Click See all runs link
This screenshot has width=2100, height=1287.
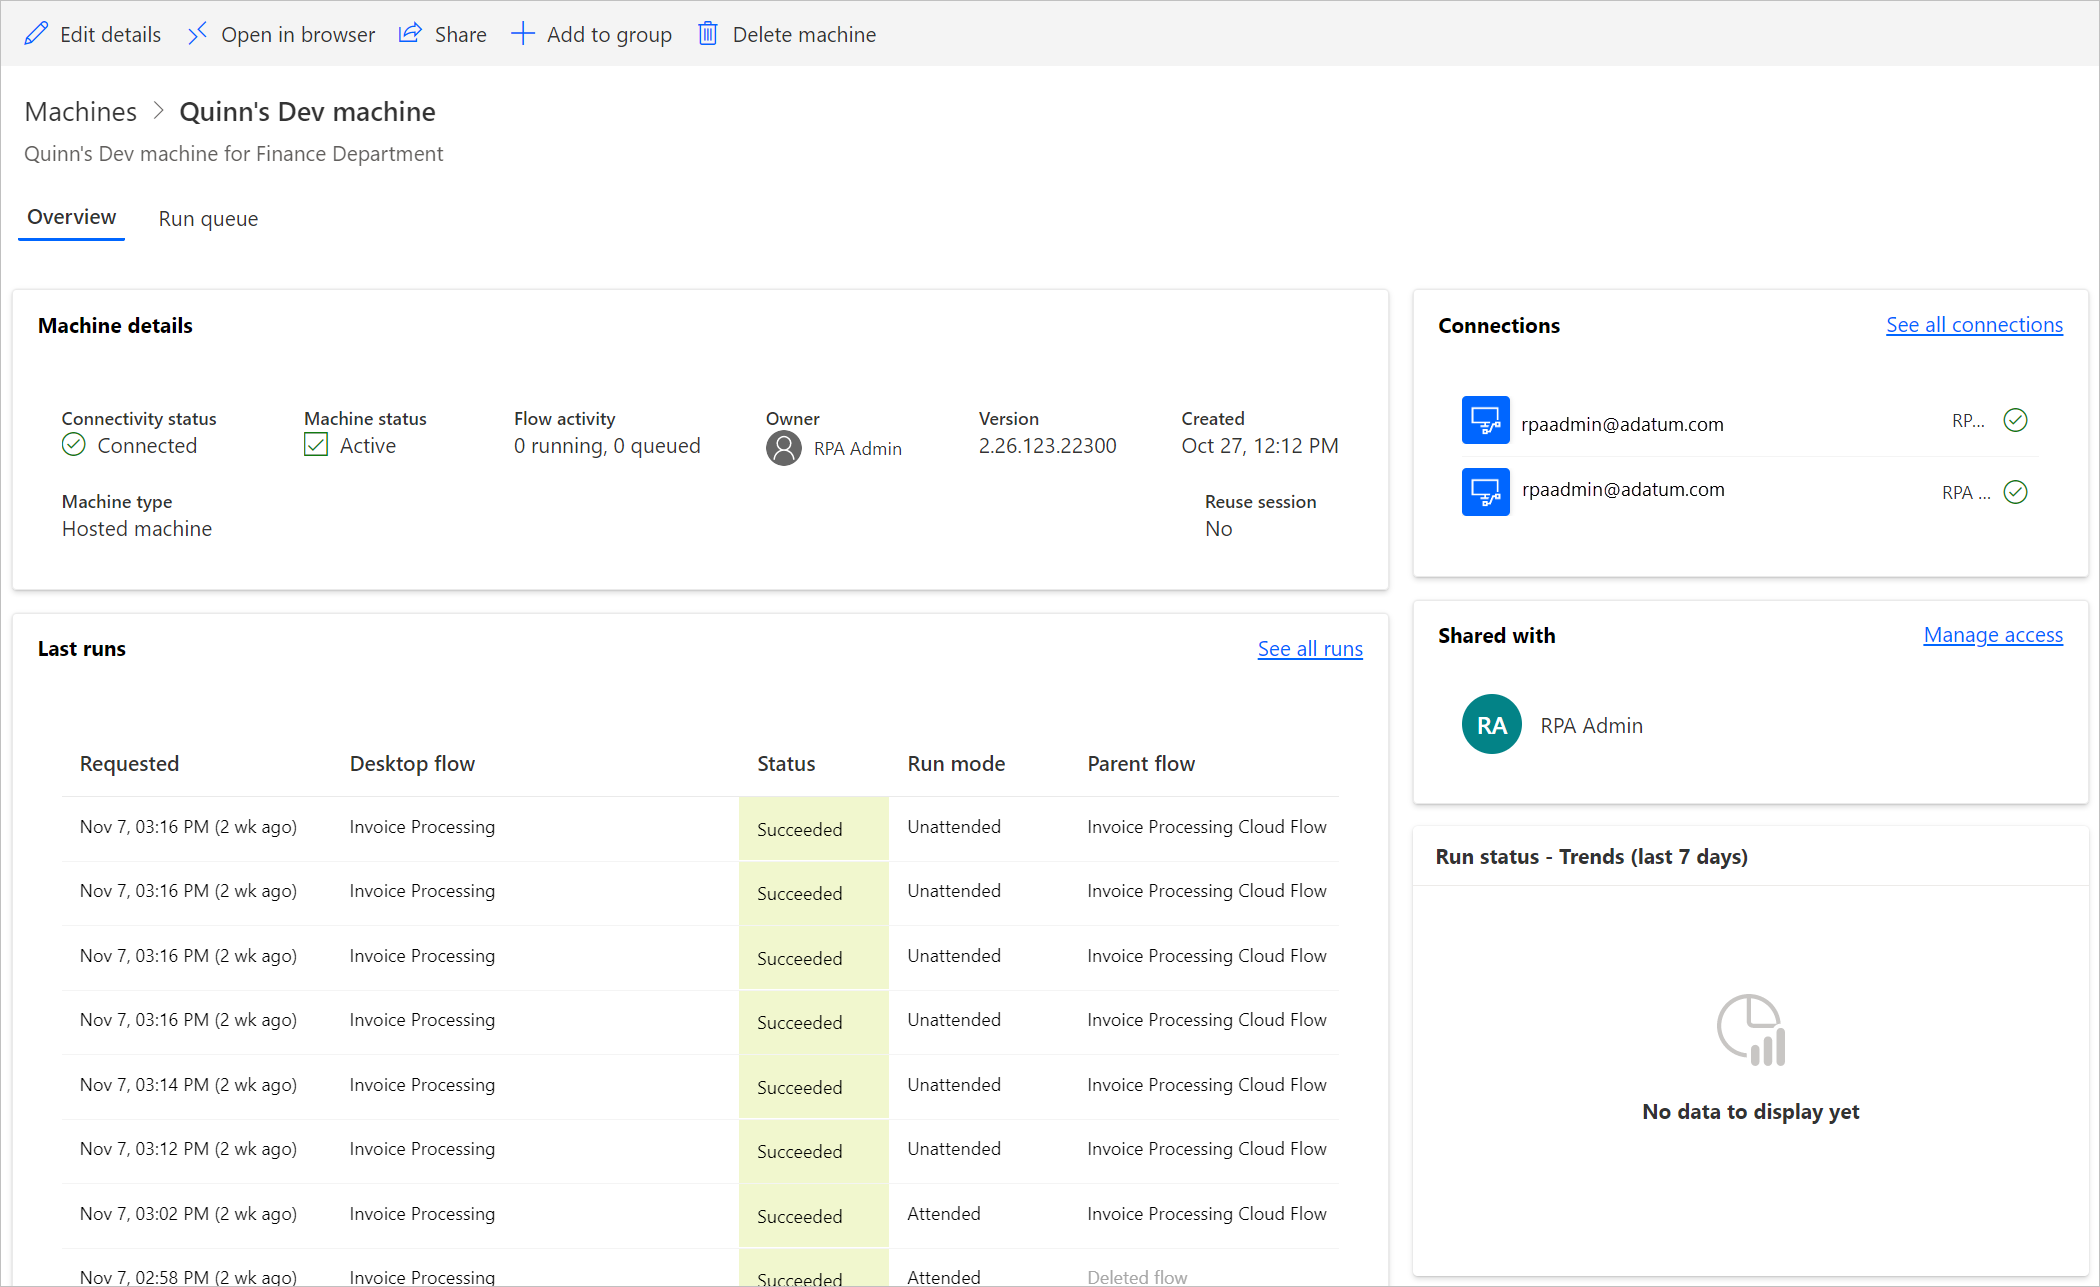[x=1310, y=646]
